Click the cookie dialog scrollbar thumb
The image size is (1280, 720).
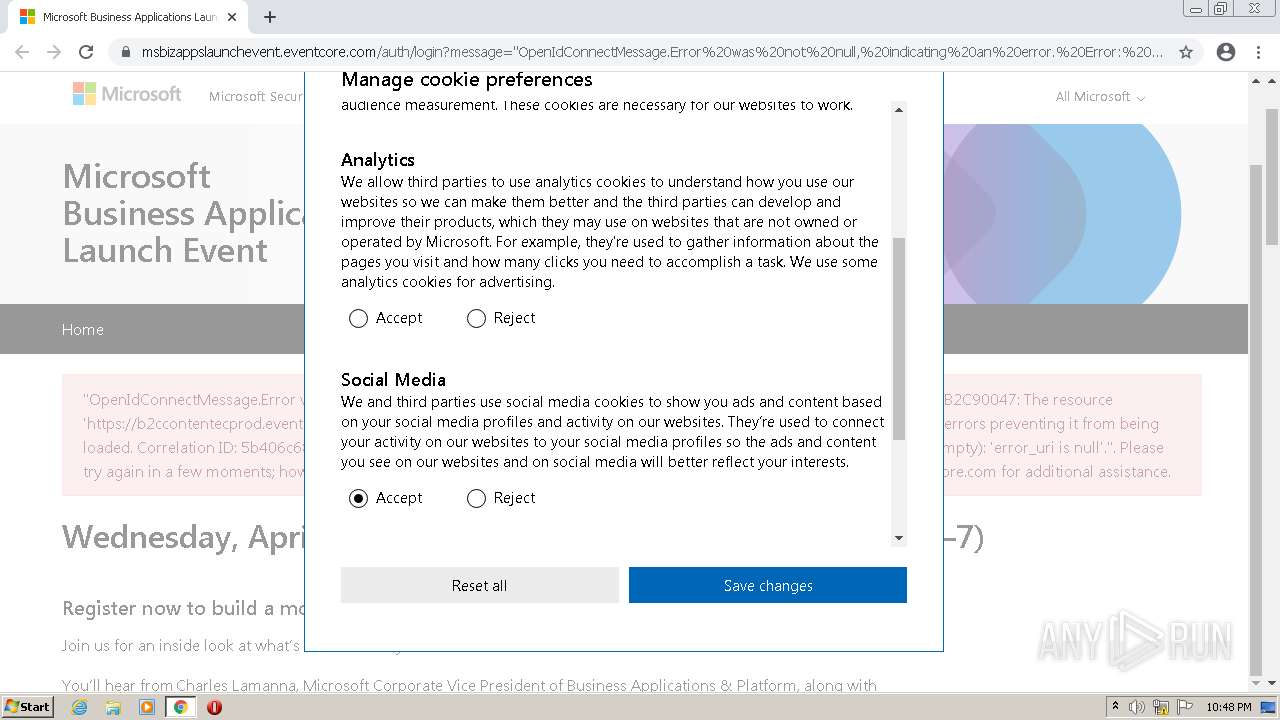click(898, 339)
